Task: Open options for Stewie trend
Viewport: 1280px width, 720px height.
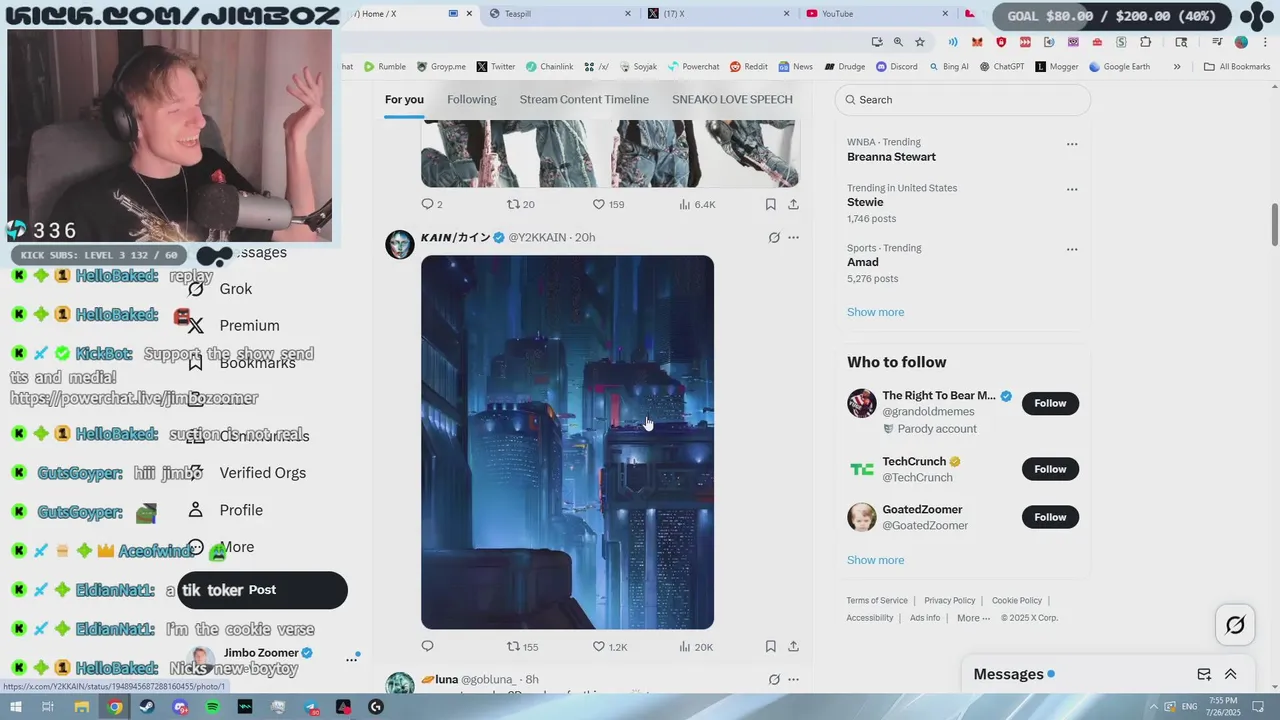Action: (x=1072, y=190)
